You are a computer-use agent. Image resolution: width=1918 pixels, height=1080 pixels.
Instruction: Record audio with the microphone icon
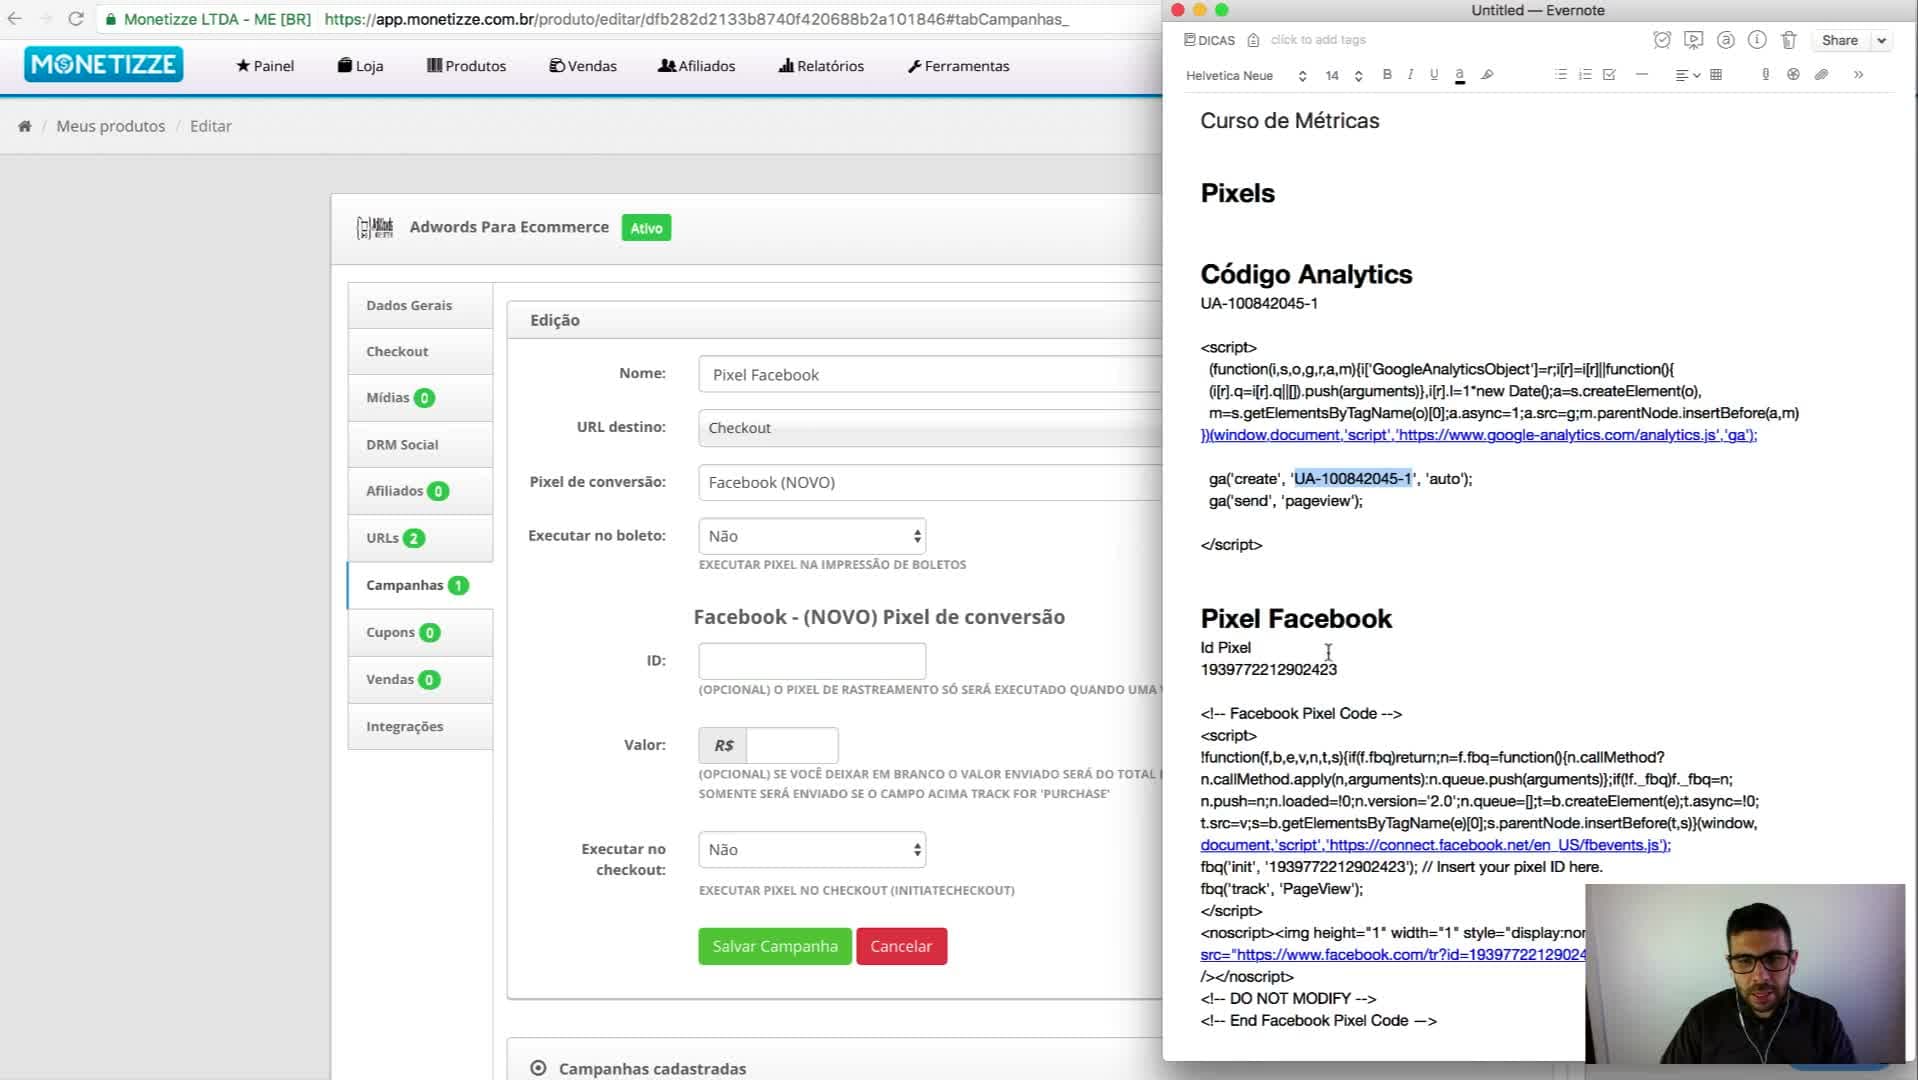point(1765,75)
